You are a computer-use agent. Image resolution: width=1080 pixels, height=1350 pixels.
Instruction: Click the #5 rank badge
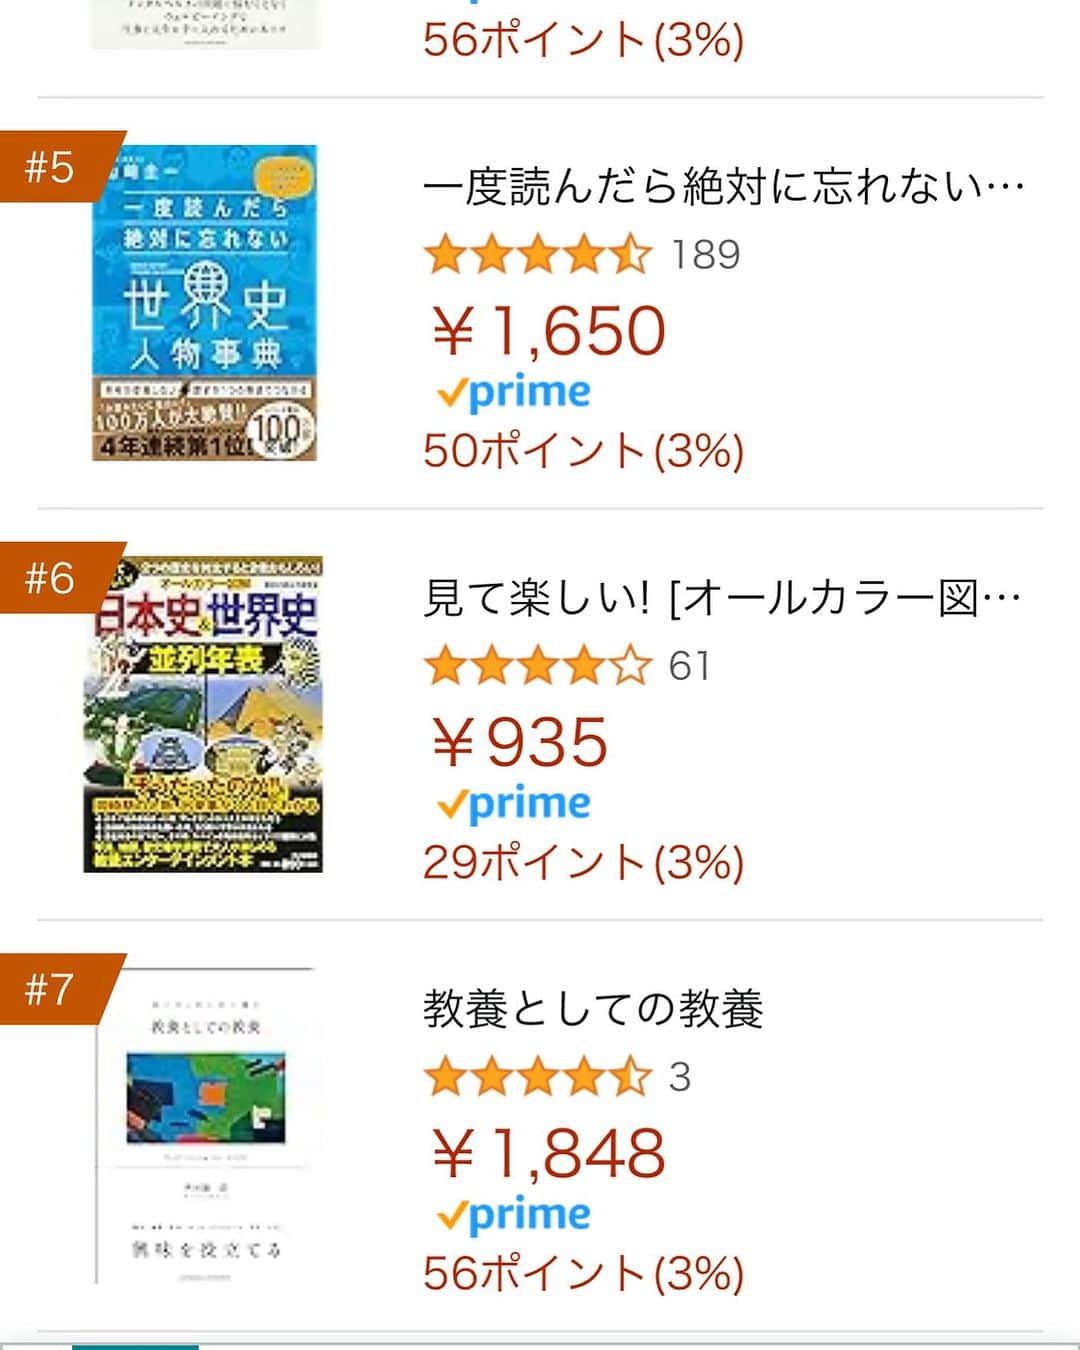click(x=56, y=166)
